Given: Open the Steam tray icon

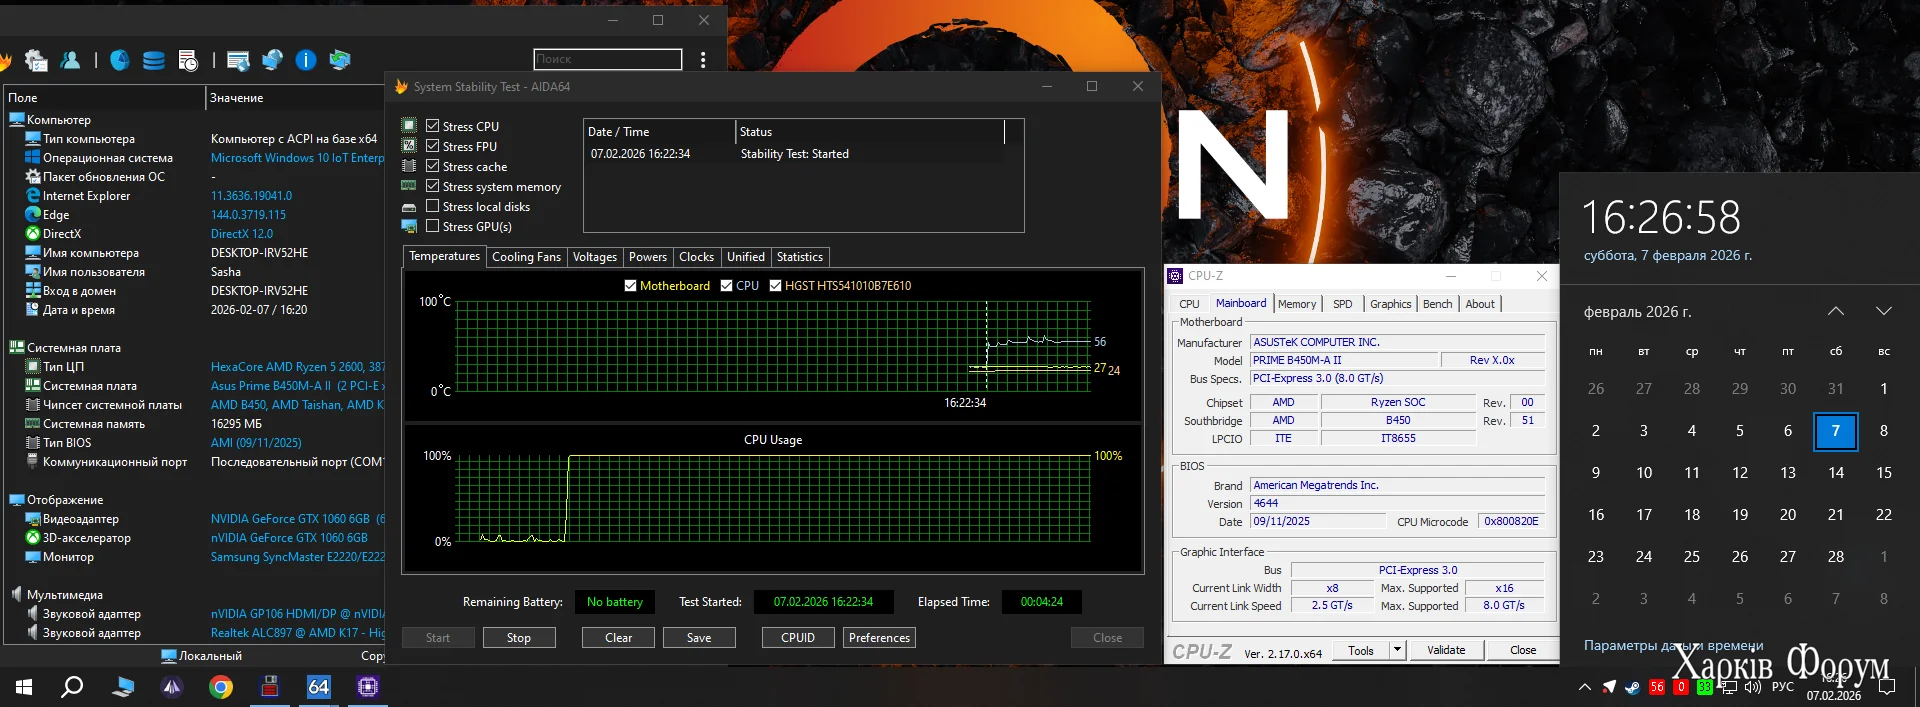Looking at the screenshot, I should (x=1632, y=687).
